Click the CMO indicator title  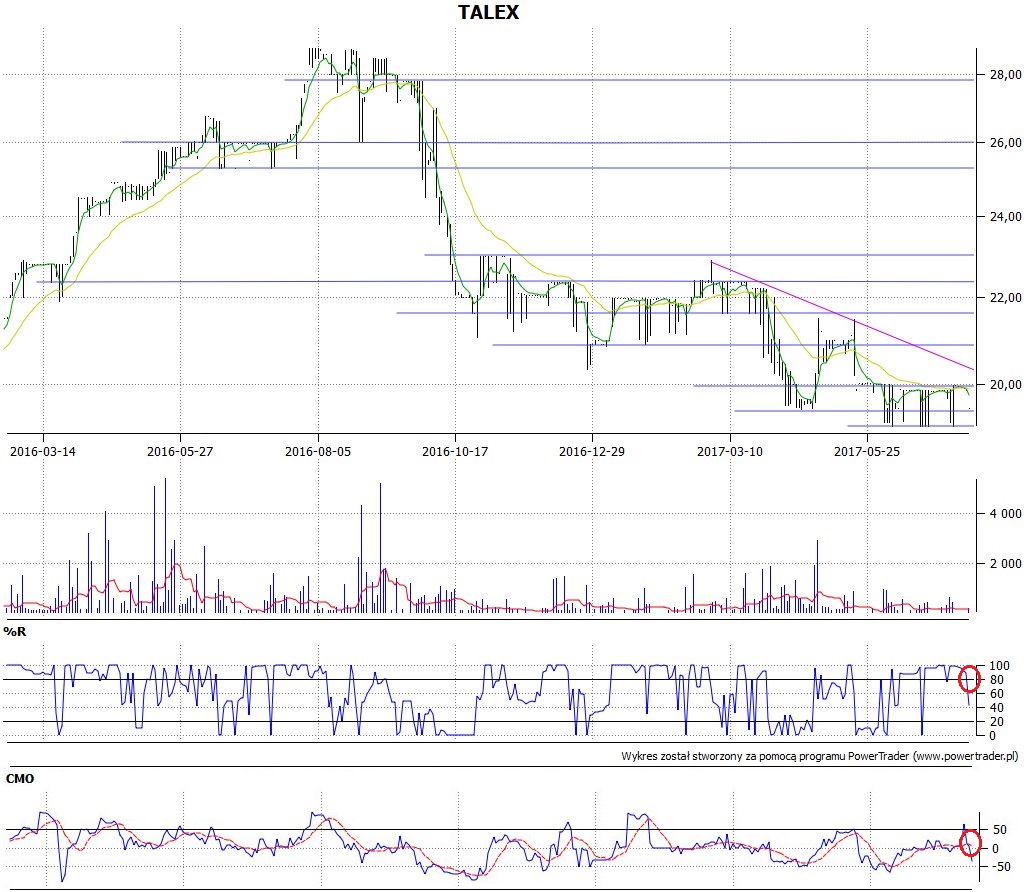click(20, 779)
